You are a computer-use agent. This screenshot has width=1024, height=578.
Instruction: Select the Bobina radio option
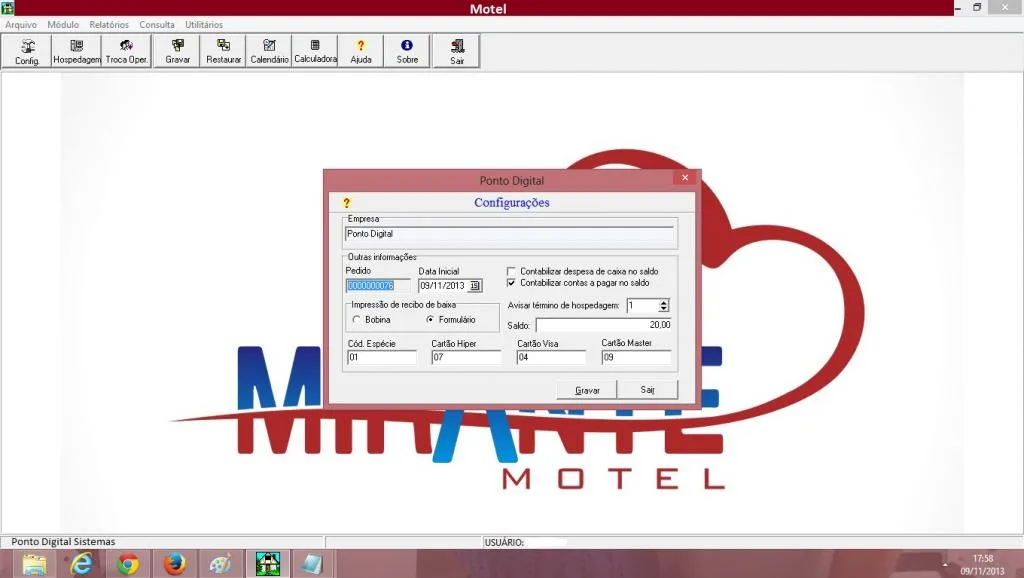point(357,319)
